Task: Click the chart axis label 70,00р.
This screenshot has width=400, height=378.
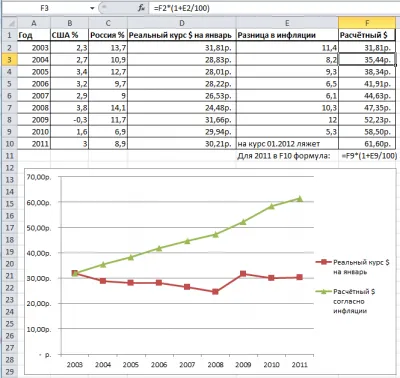Action: click(39, 177)
